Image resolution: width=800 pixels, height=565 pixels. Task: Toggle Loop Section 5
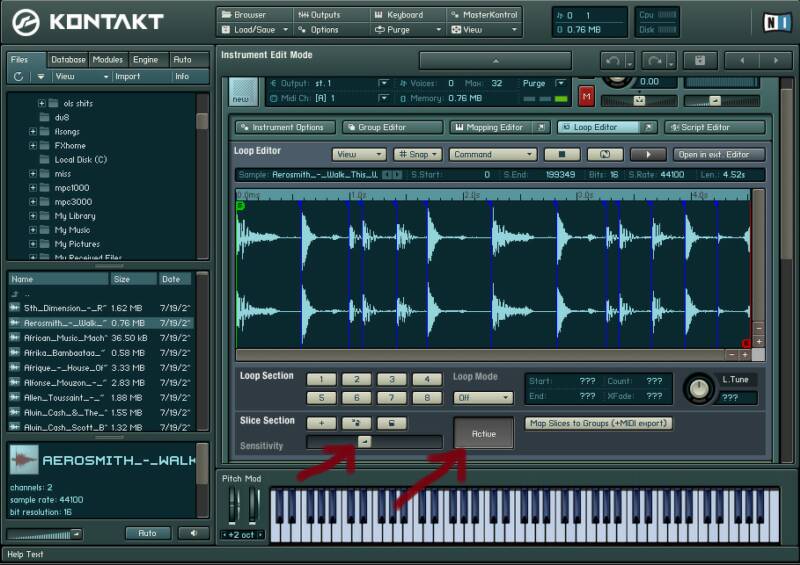[321, 398]
